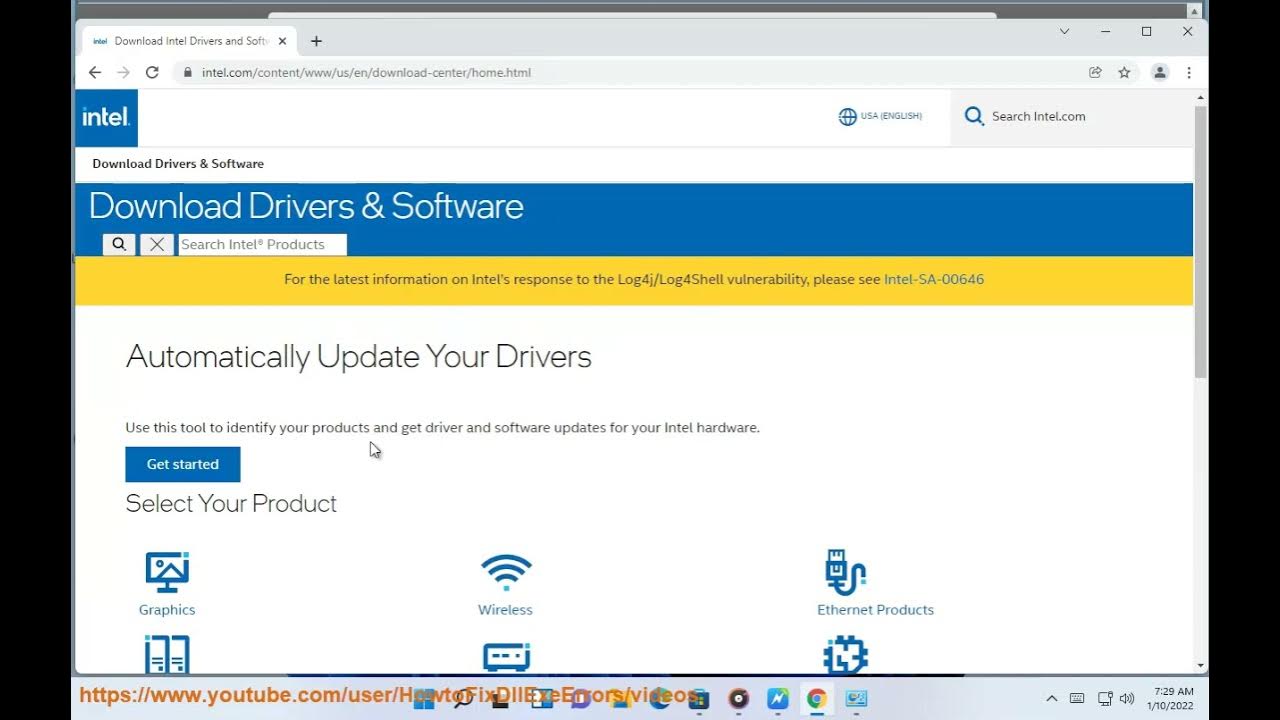The width and height of the screenshot is (1280, 720).
Task: Open a new browser tab
Action: pyautogui.click(x=316, y=41)
